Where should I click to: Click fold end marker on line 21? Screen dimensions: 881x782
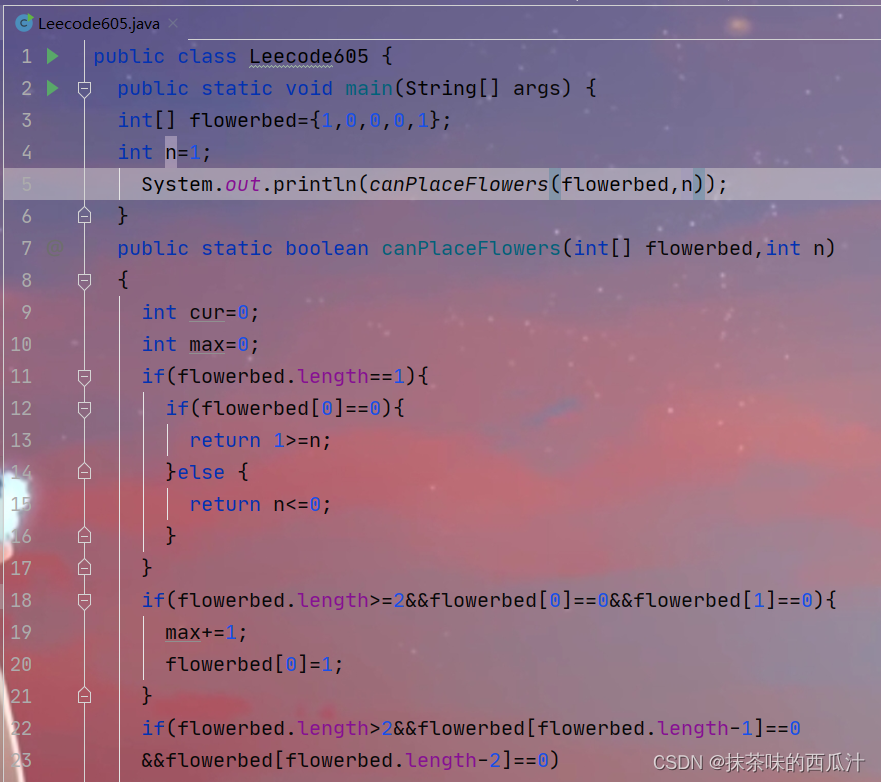(x=84, y=695)
